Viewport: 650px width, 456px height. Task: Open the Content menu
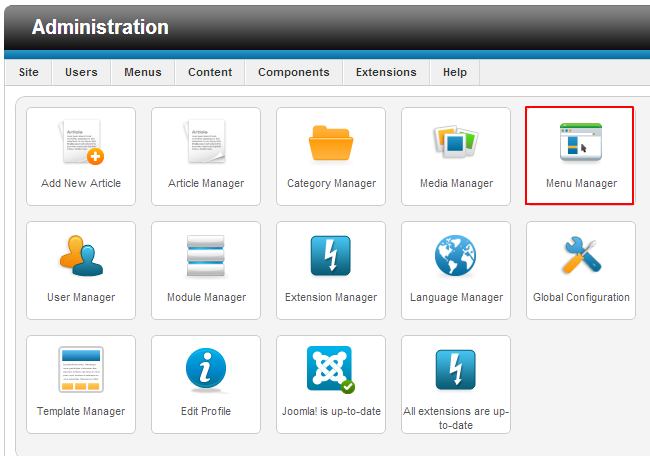pos(210,72)
